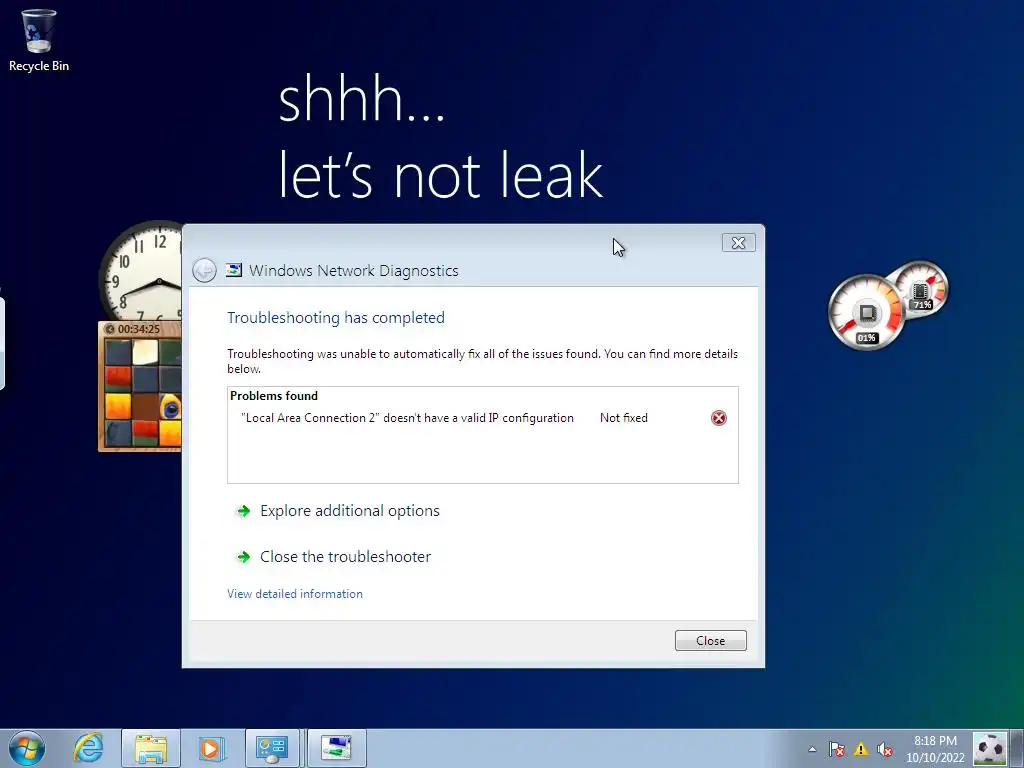Open View detailed information link
The image size is (1024, 768).
[295, 594]
